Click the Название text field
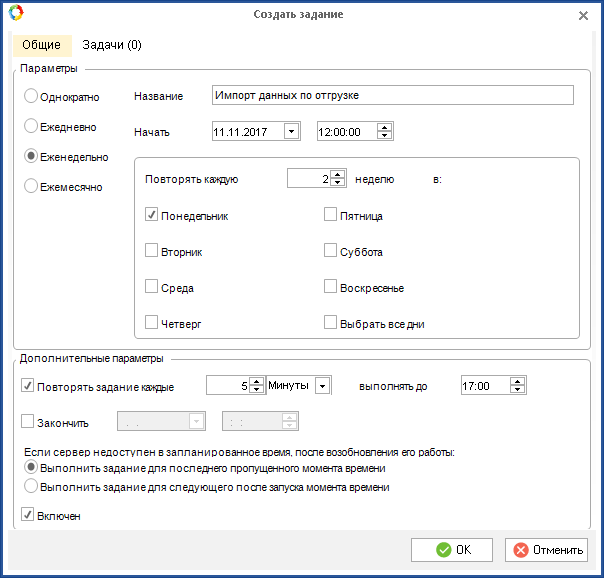 pyautogui.click(x=392, y=95)
